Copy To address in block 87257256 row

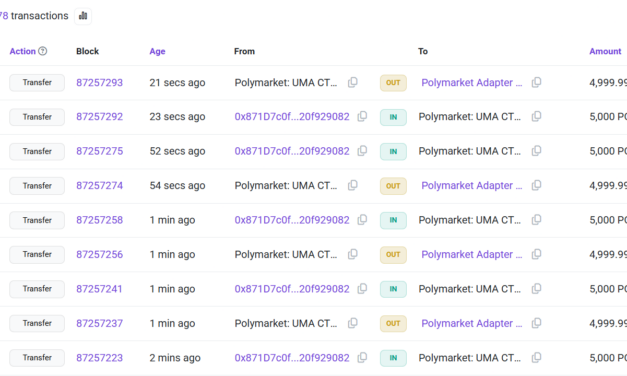pyautogui.click(x=536, y=254)
